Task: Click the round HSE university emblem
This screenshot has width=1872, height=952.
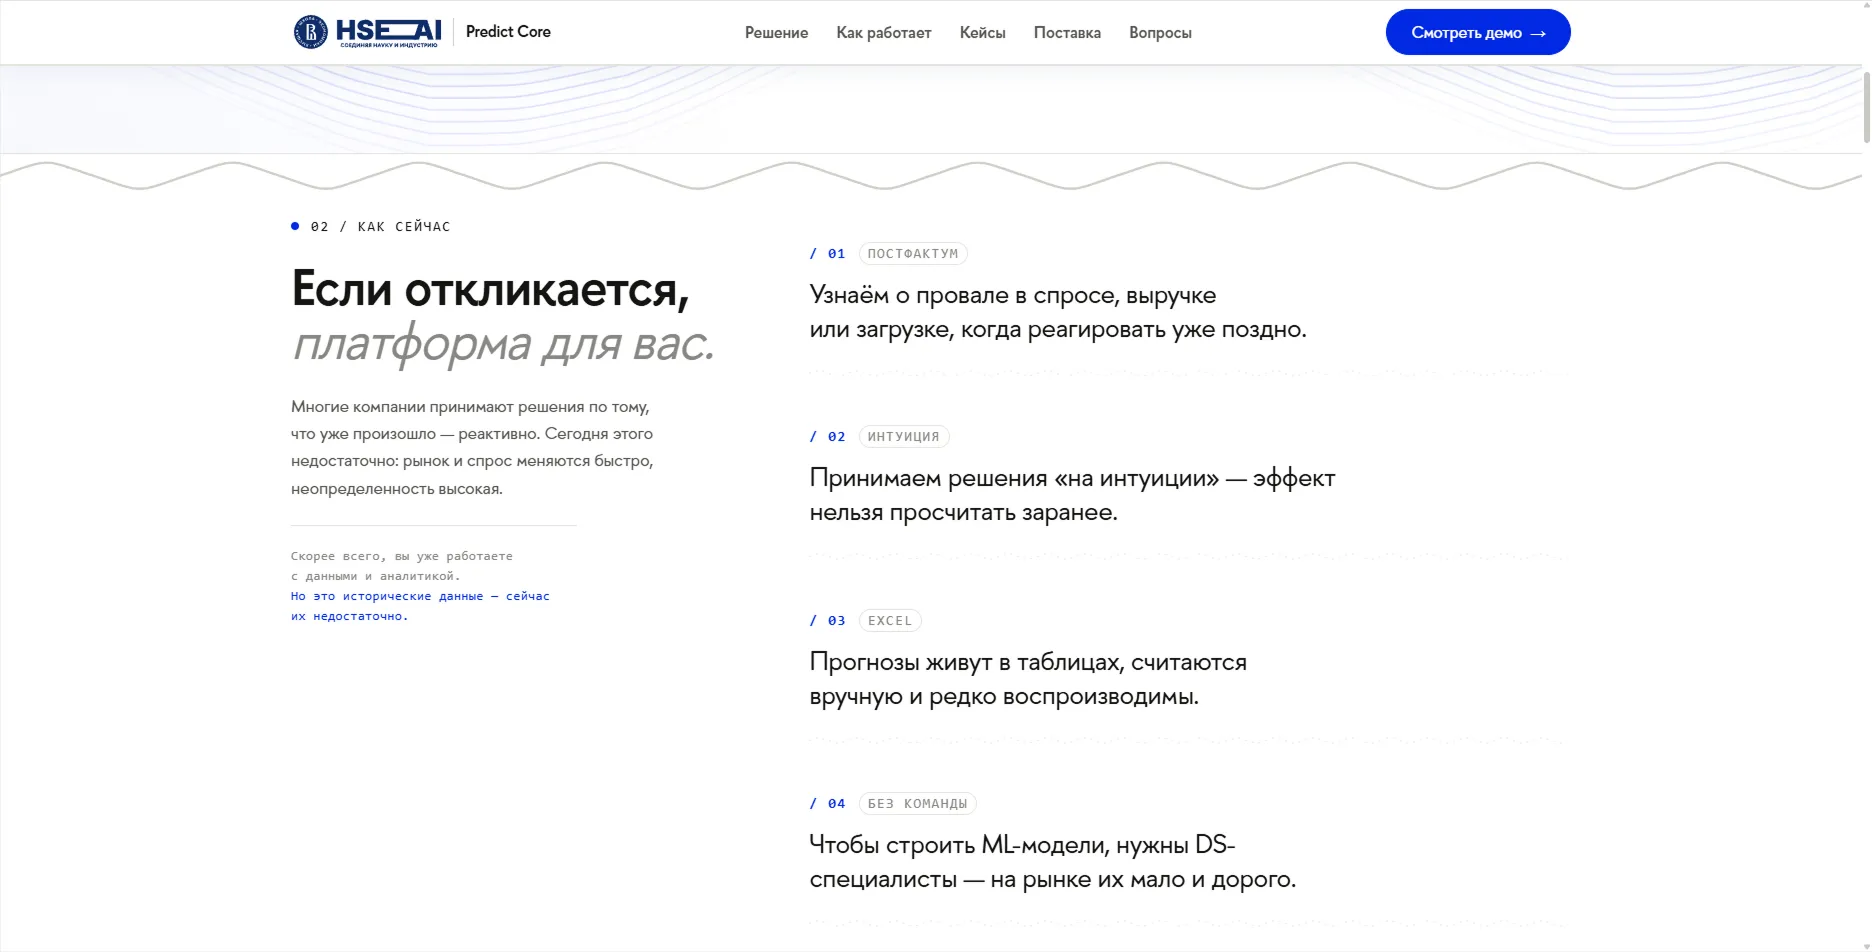Action: coord(310,32)
